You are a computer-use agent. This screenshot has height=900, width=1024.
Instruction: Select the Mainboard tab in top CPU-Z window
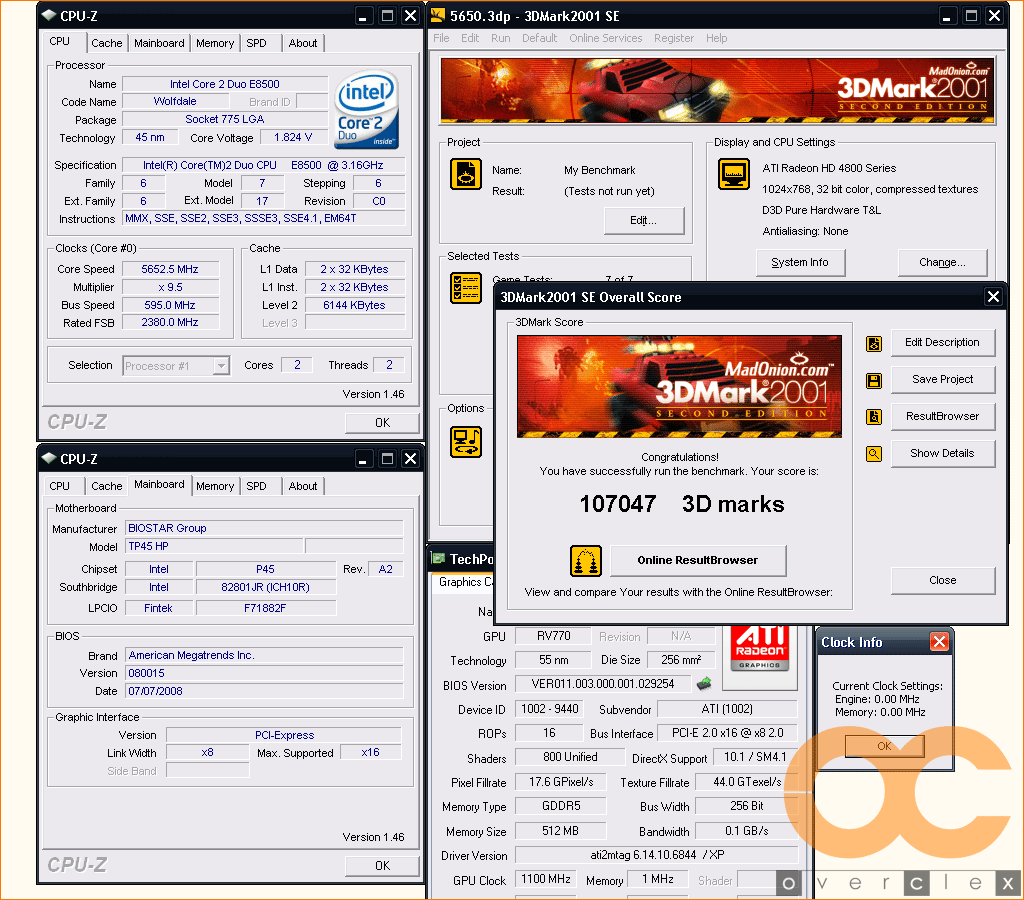point(159,43)
